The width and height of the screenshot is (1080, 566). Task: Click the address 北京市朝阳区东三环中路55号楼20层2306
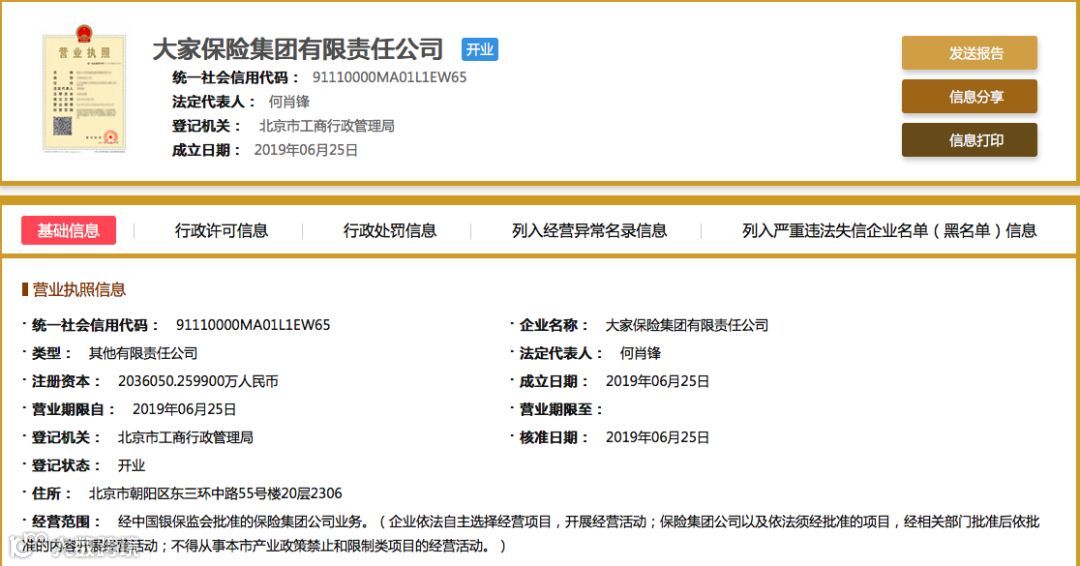[216, 494]
